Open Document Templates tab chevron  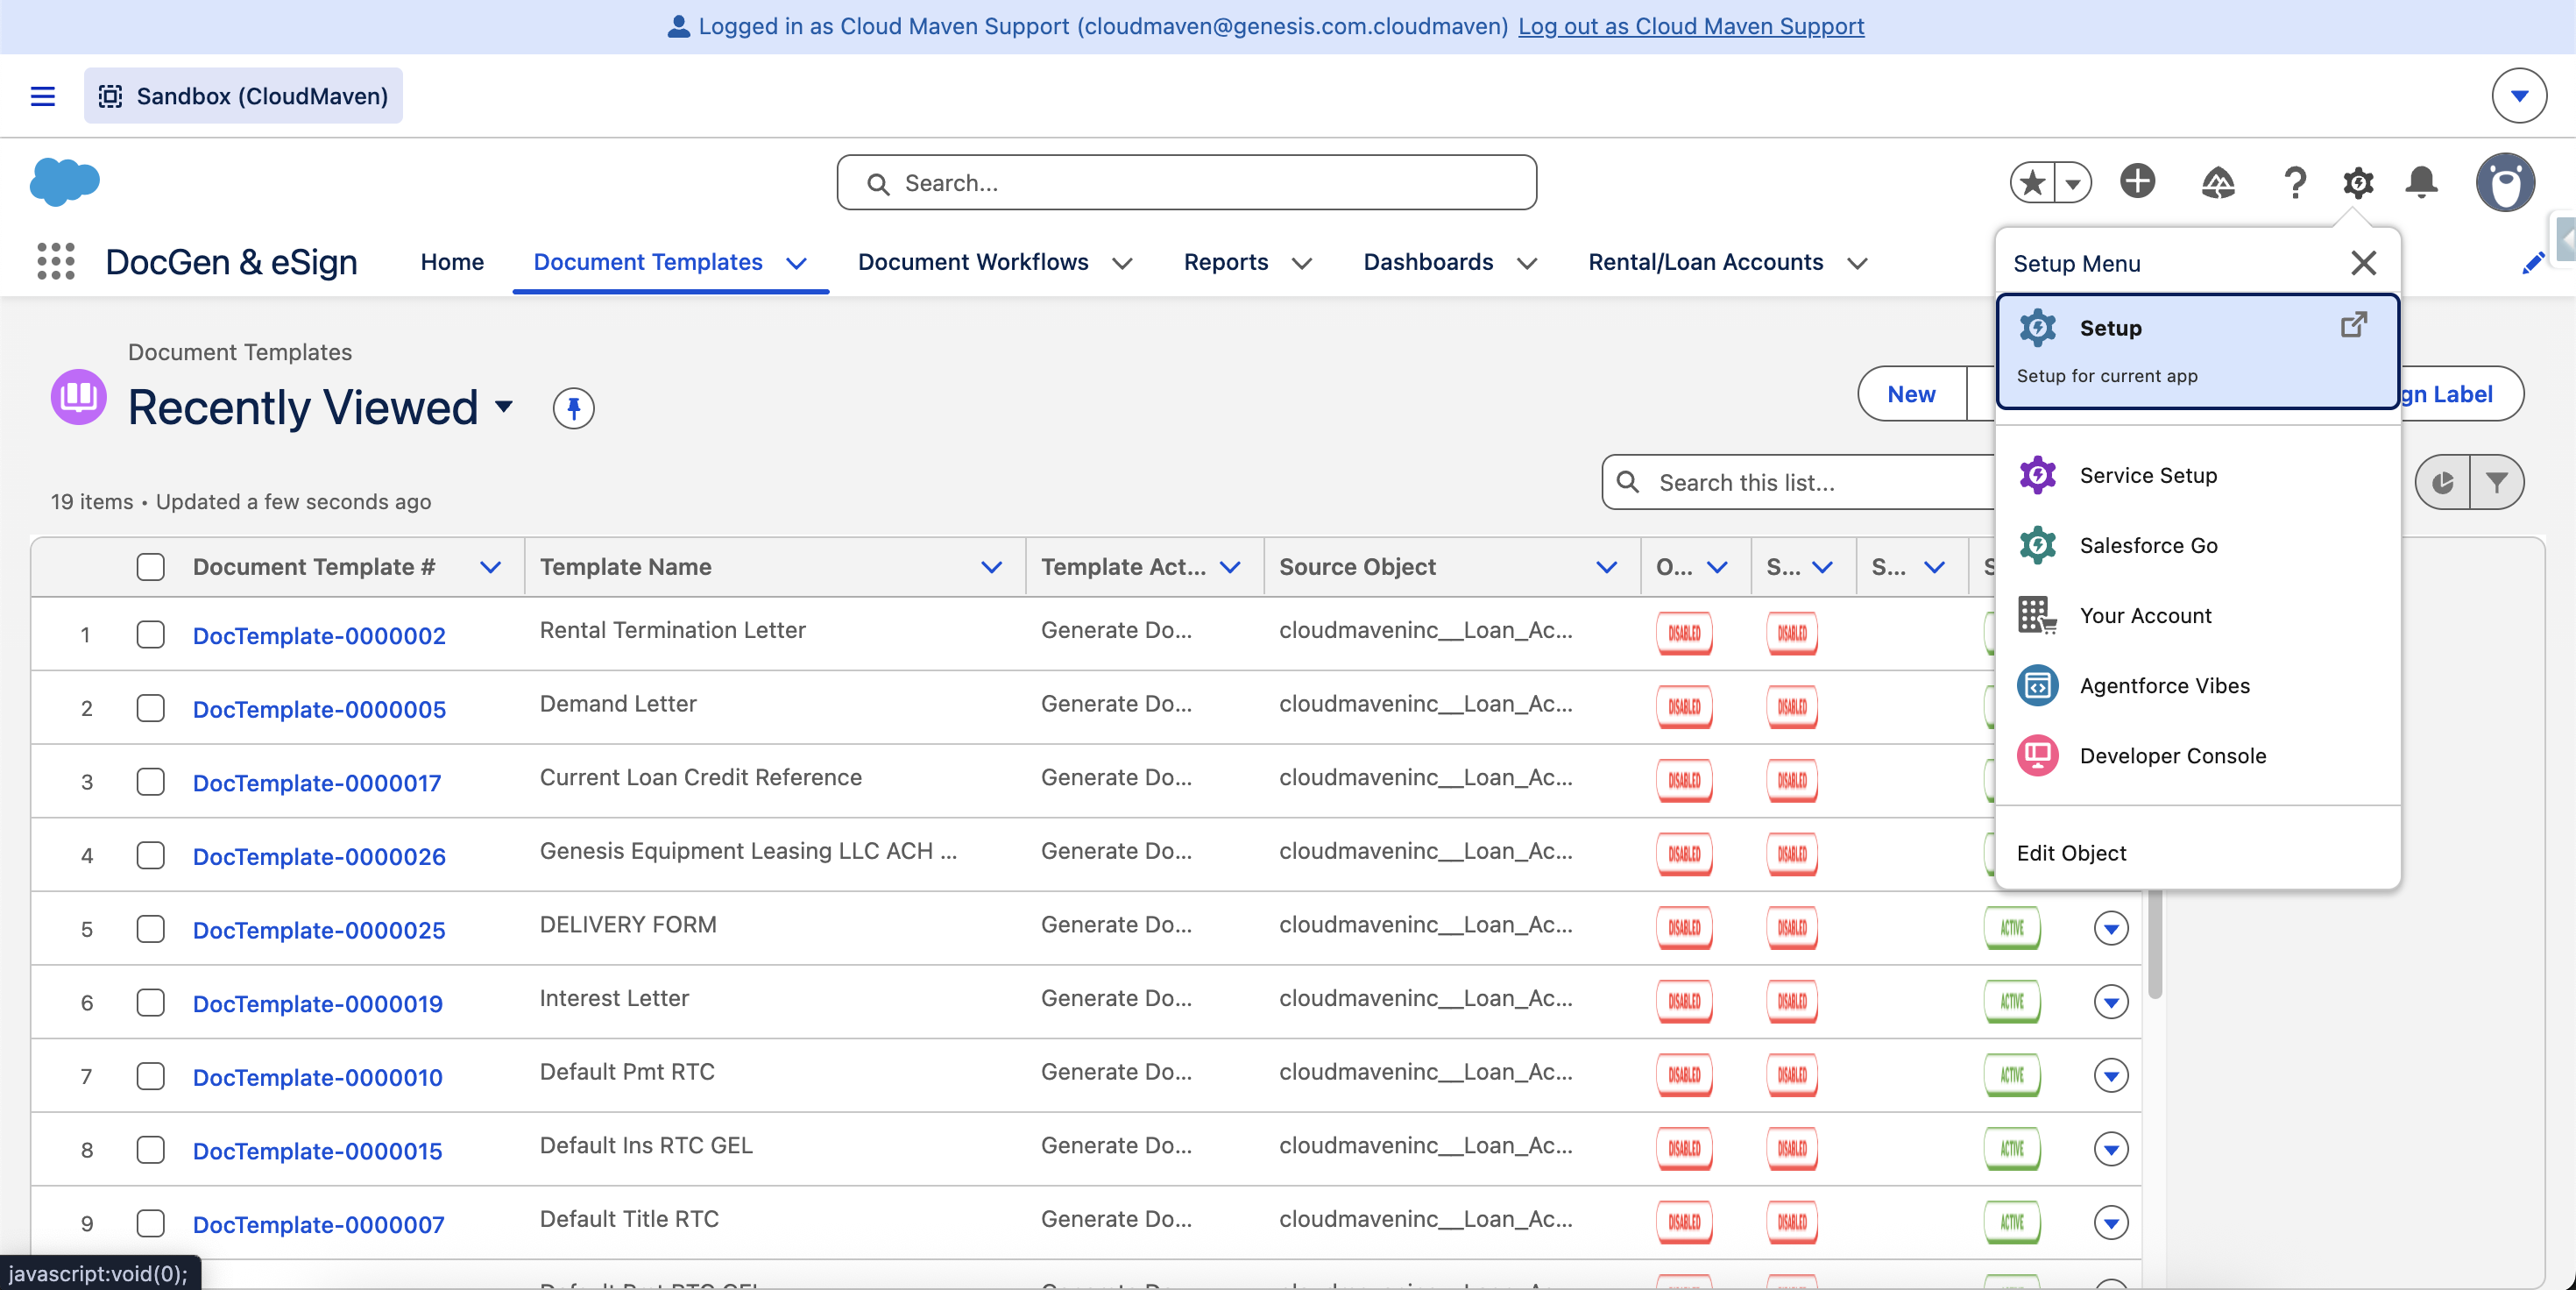tap(796, 263)
